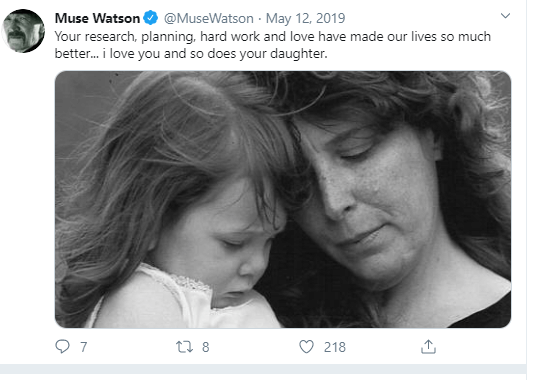The image size is (533, 380).
Task: Click the retweet count 8
Action: click(205, 347)
